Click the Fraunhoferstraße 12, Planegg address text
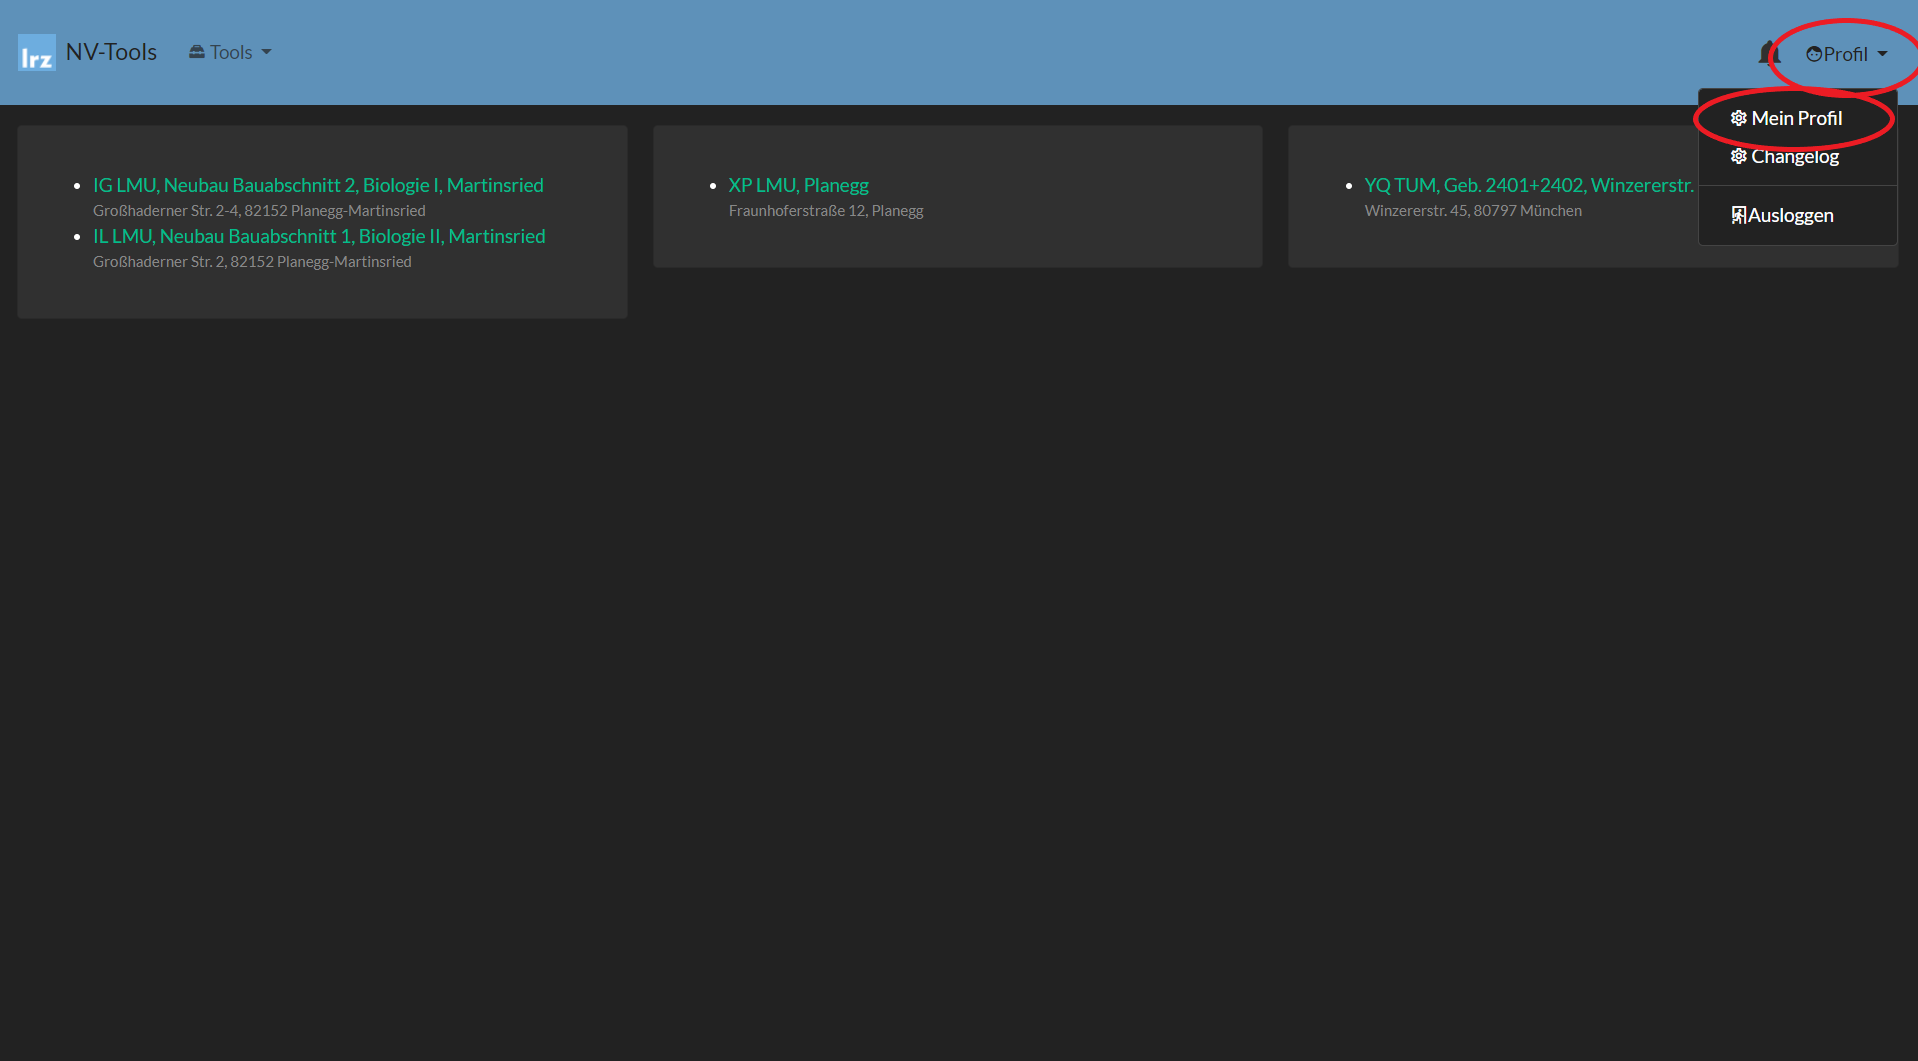1918x1061 pixels. point(826,211)
